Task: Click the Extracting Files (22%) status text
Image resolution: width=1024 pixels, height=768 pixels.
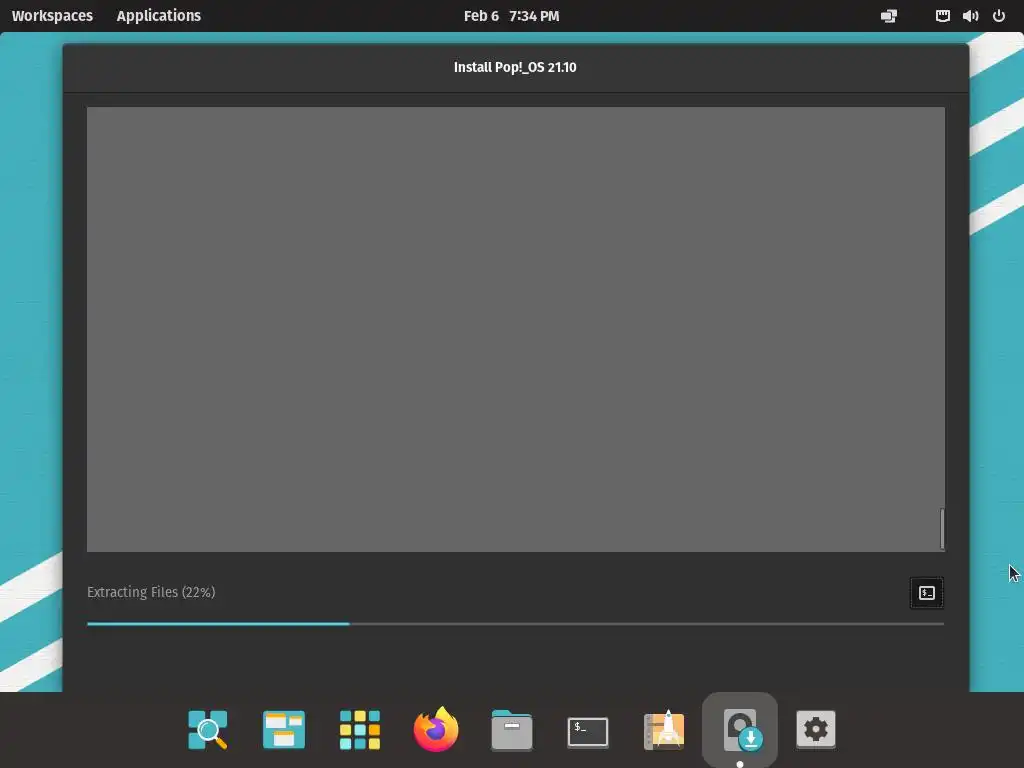Action: (151, 592)
